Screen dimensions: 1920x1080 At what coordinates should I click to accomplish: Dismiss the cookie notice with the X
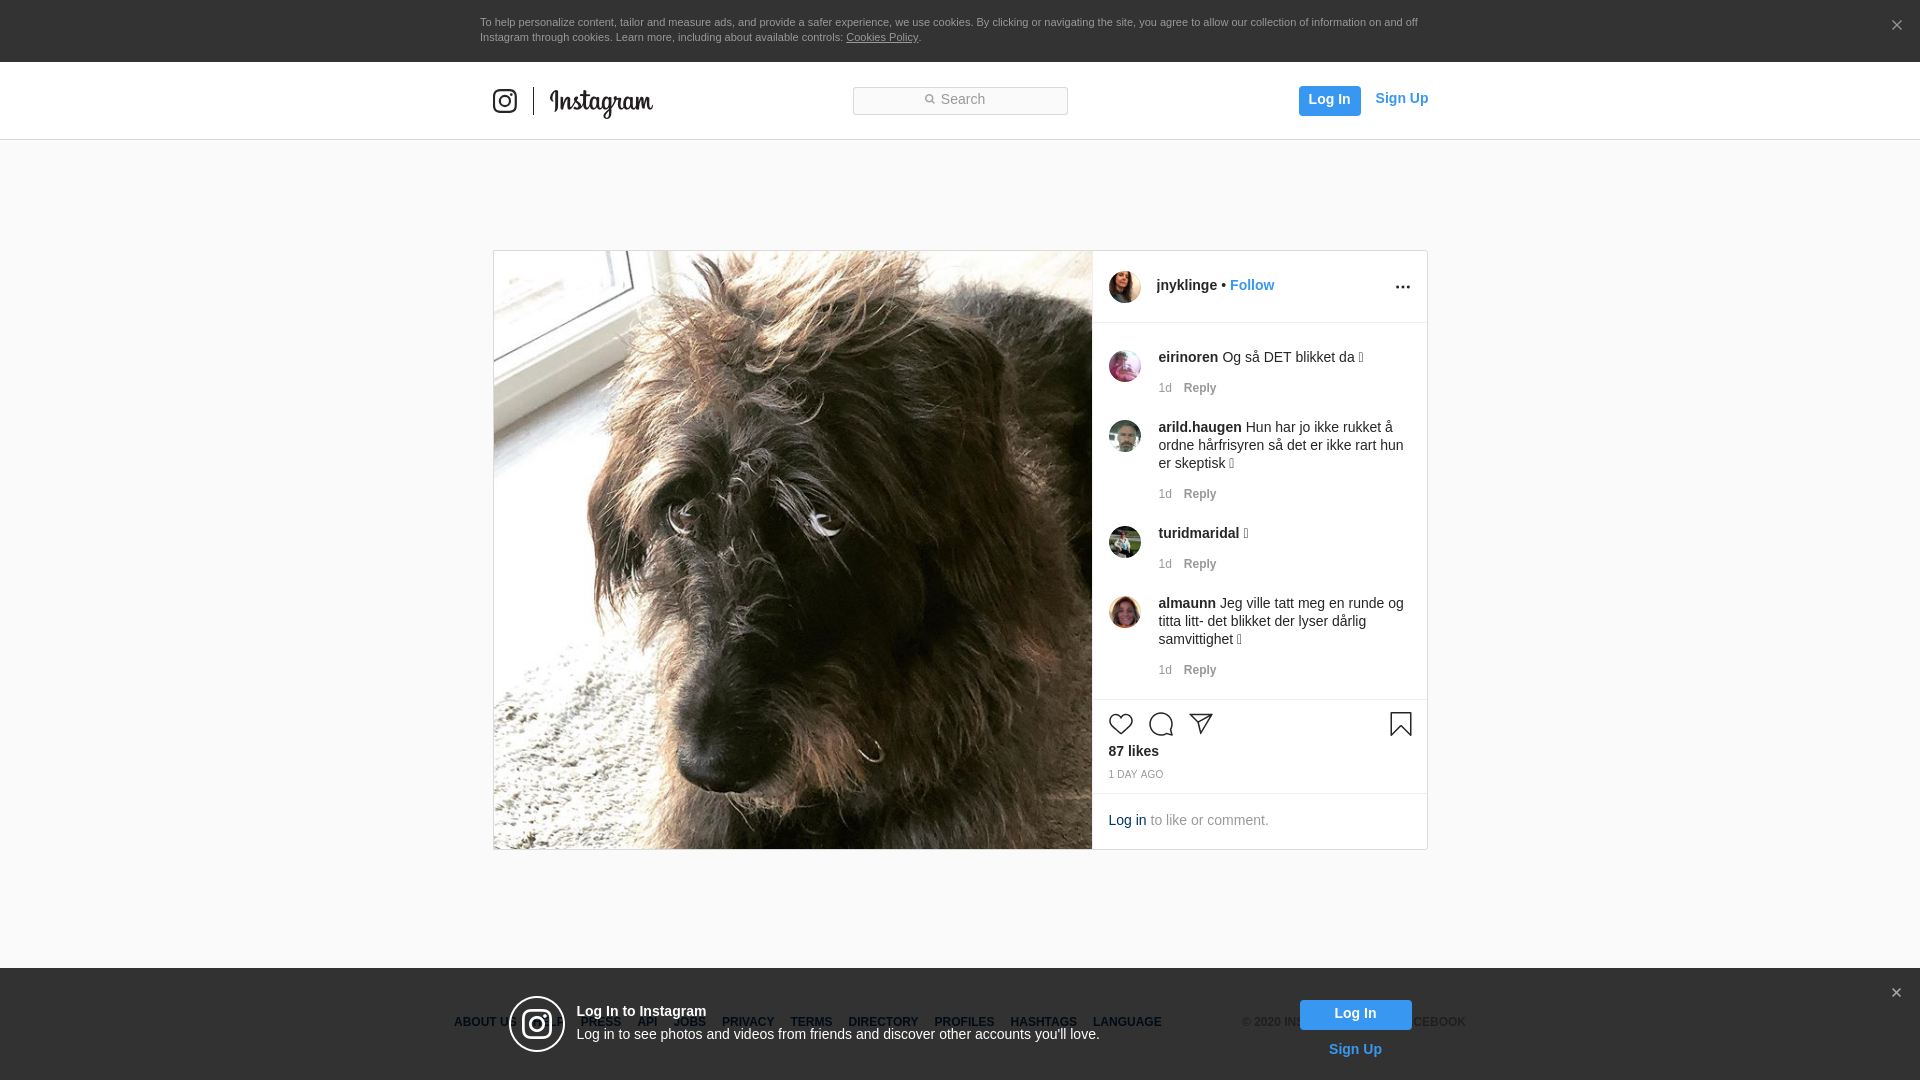pos(1896,25)
